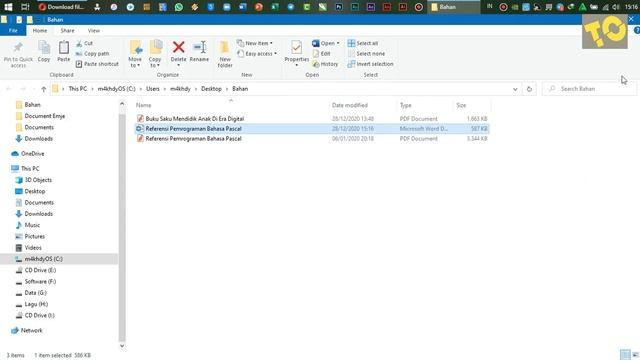Open the New item dropdown

pyautogui.click(x=255, y=43)
